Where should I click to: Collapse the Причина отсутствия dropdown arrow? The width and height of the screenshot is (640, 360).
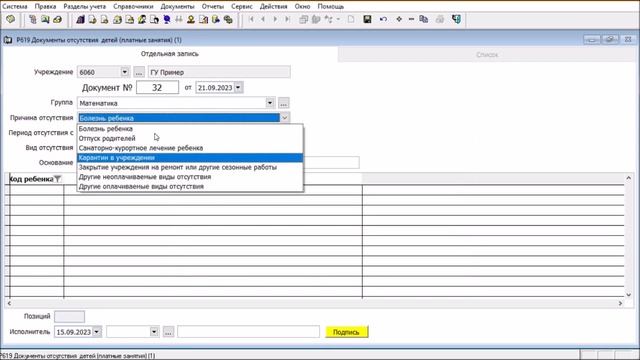[x=284, y=118]
